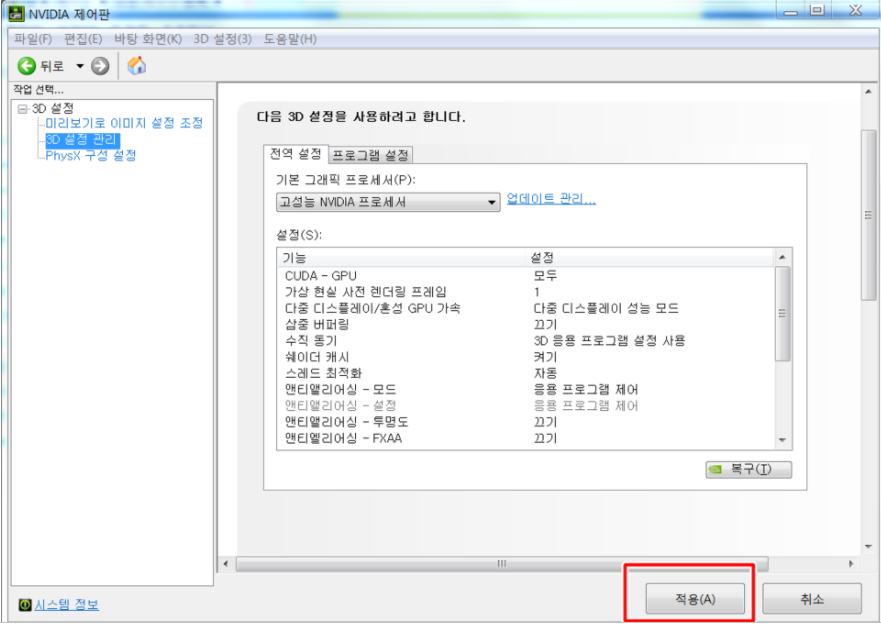Select the 스레드 최적화 row
Screen dimensions: 881x627
525,374
